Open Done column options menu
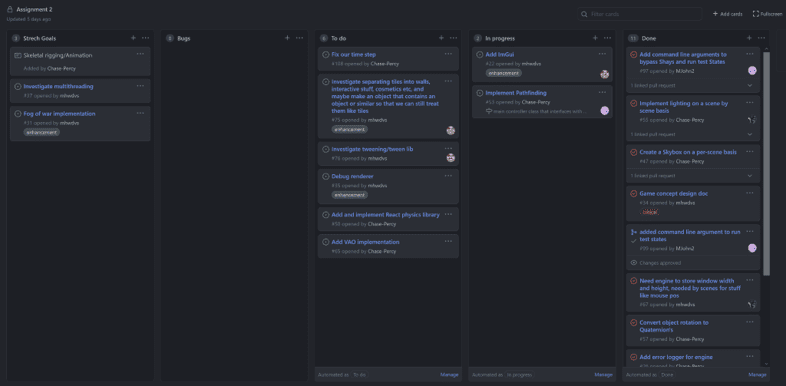 761,38
